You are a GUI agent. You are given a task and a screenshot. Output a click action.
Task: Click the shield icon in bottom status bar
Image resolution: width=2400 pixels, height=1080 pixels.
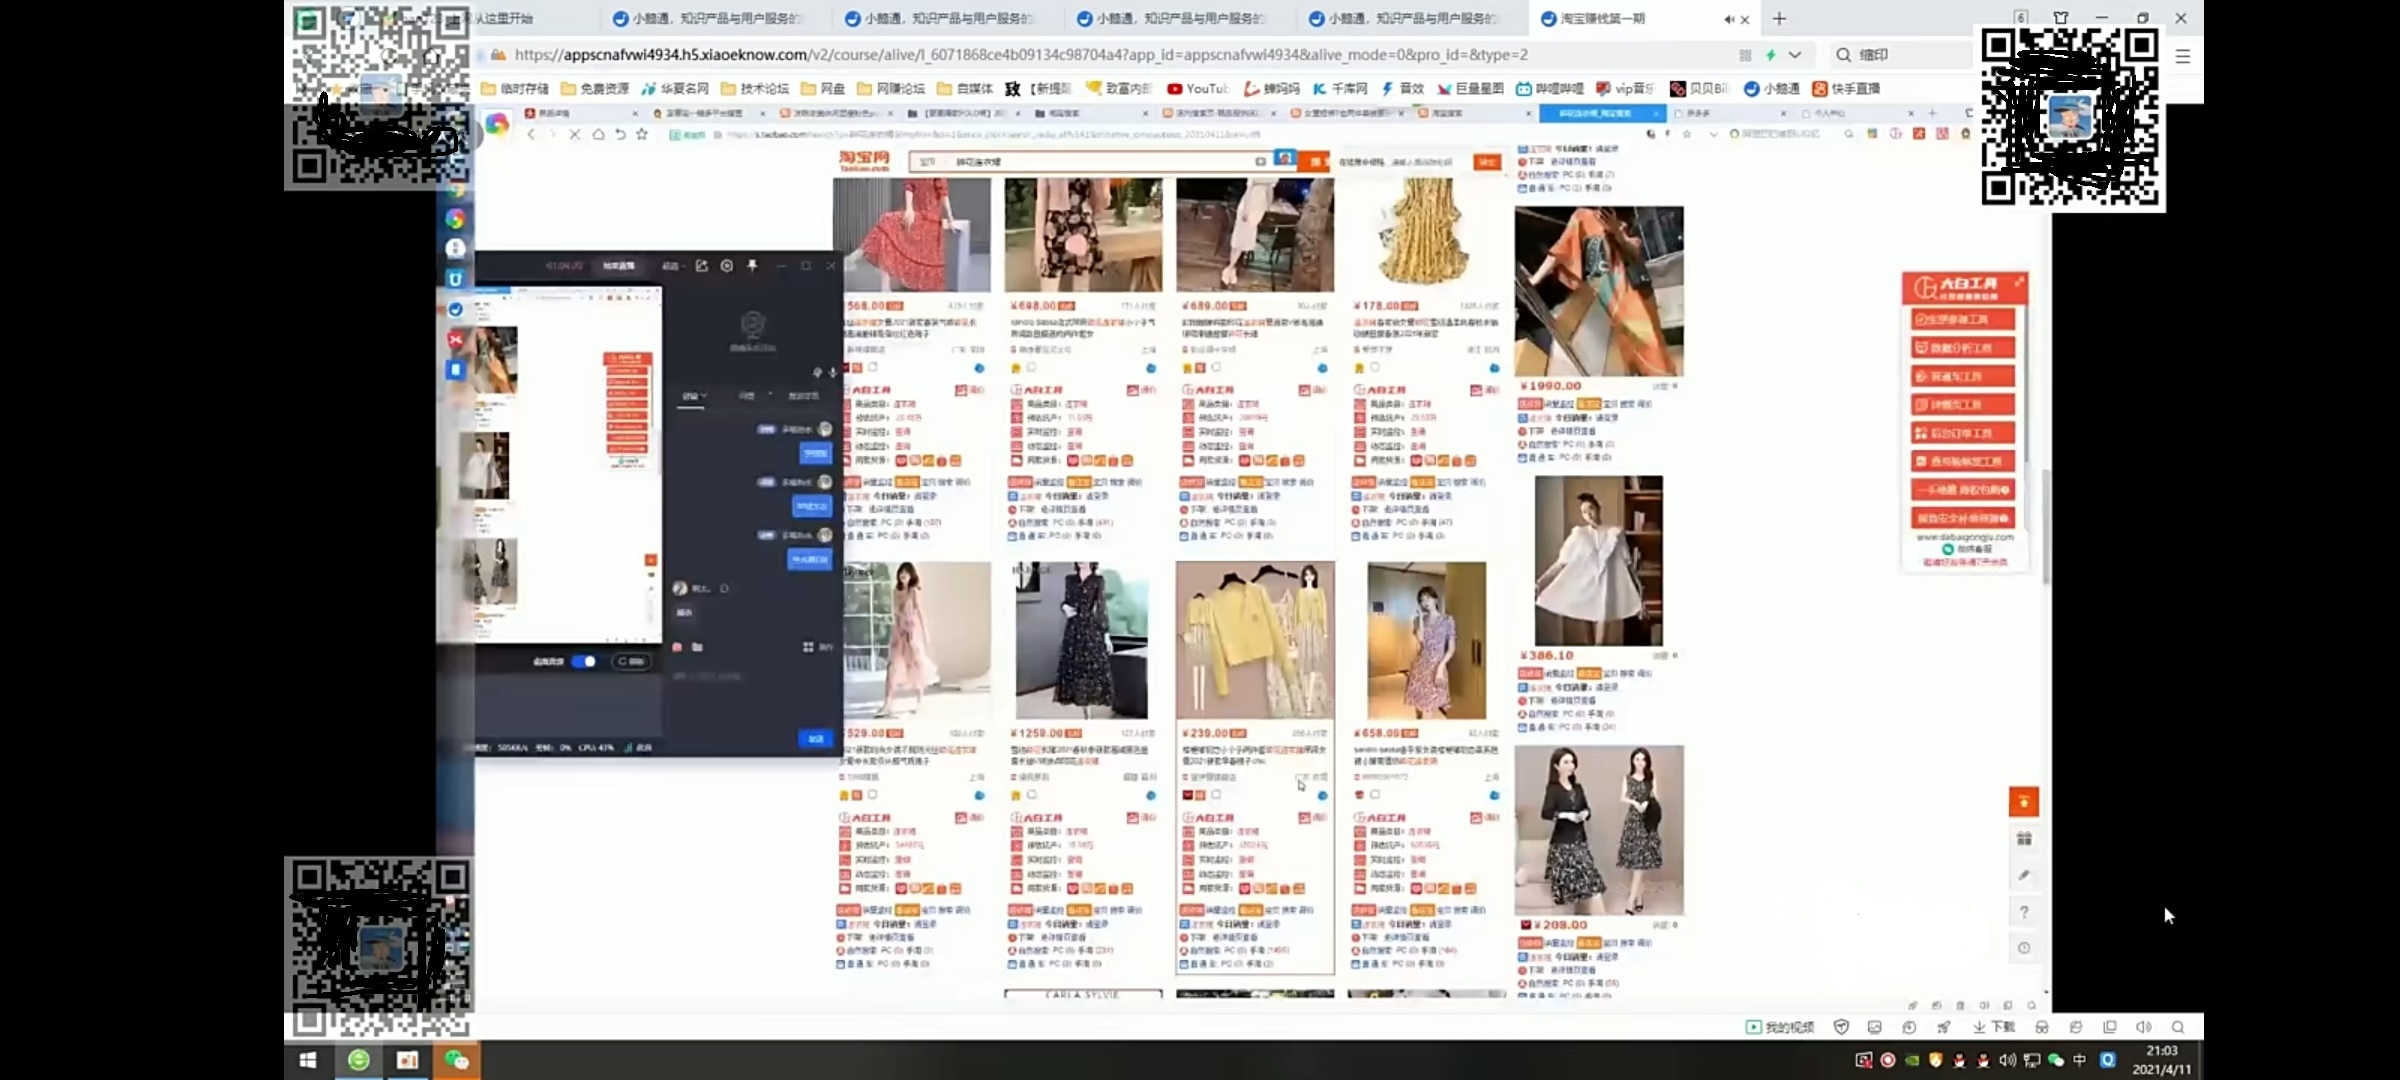(x=1841, y=1027)
